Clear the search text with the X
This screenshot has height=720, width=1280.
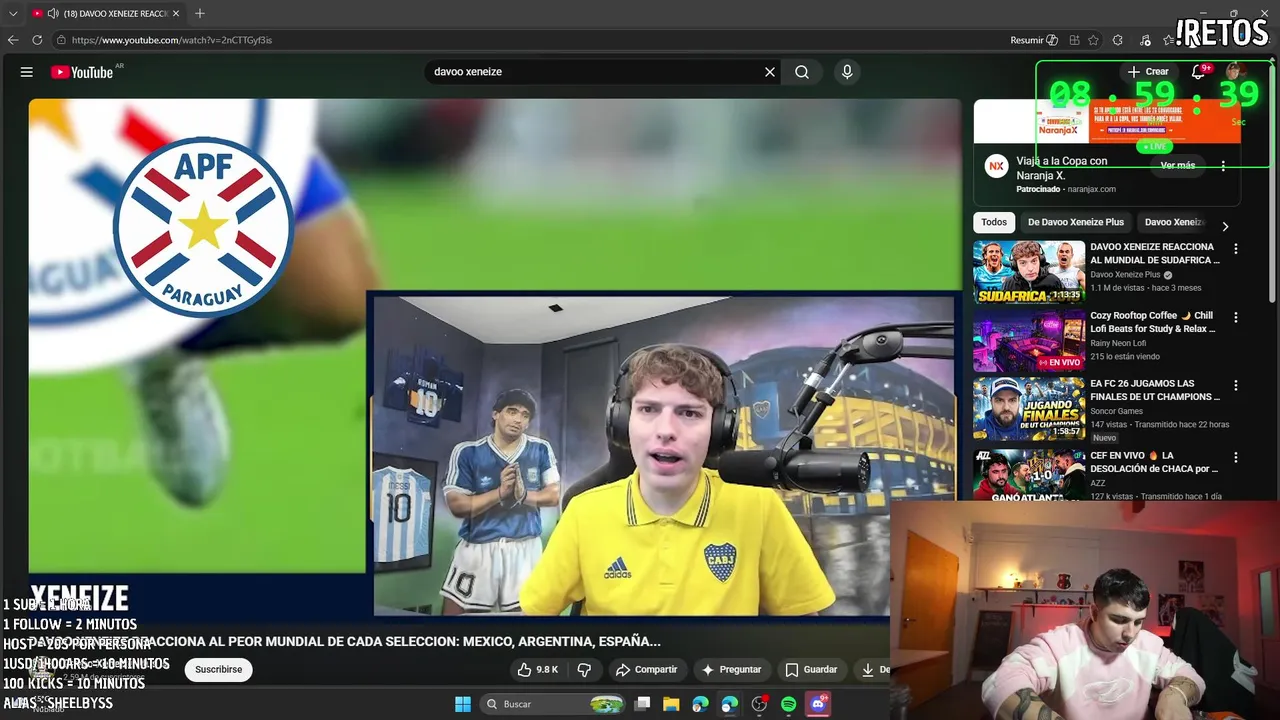(770, 72)
